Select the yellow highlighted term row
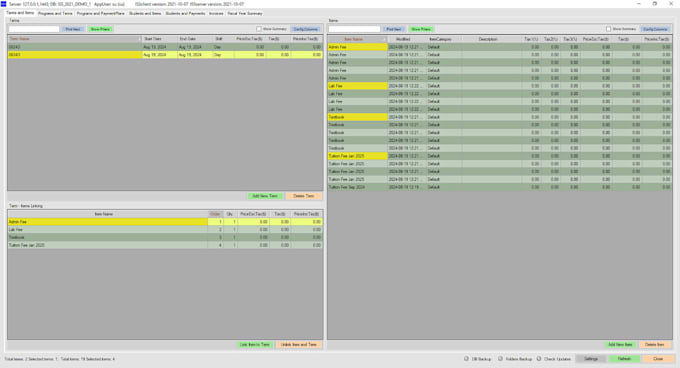The width and height of the screenshot is (680, 368). (165, 55)
